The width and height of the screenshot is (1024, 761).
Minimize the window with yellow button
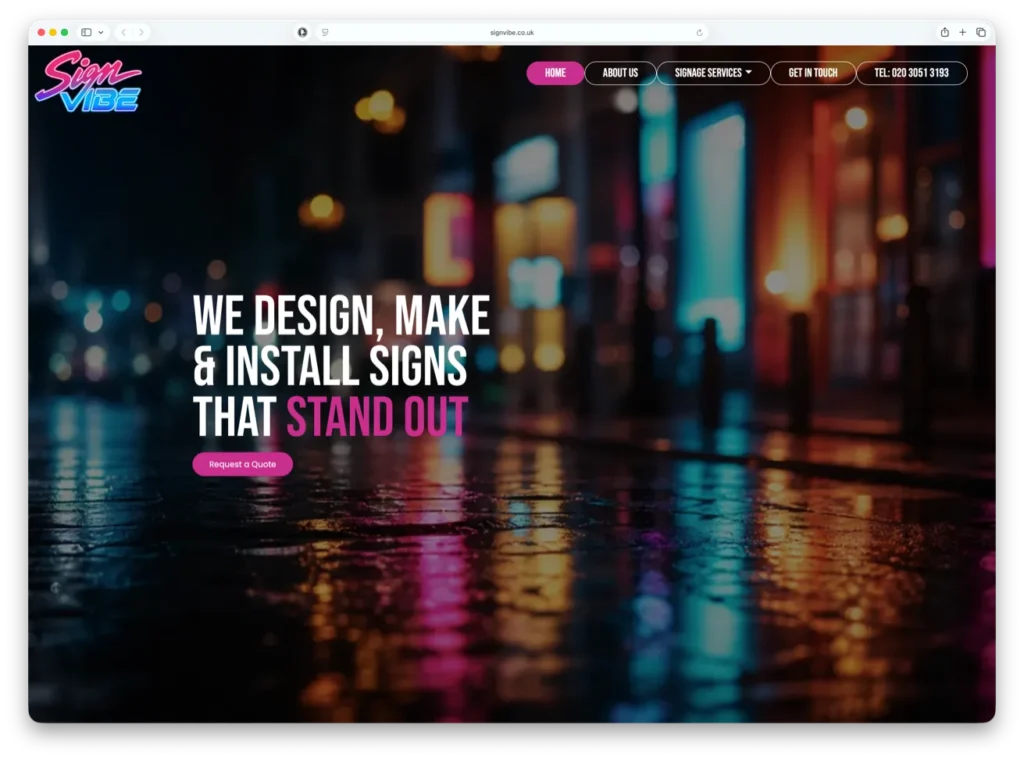pyautogui.click(x=53, y=32)
